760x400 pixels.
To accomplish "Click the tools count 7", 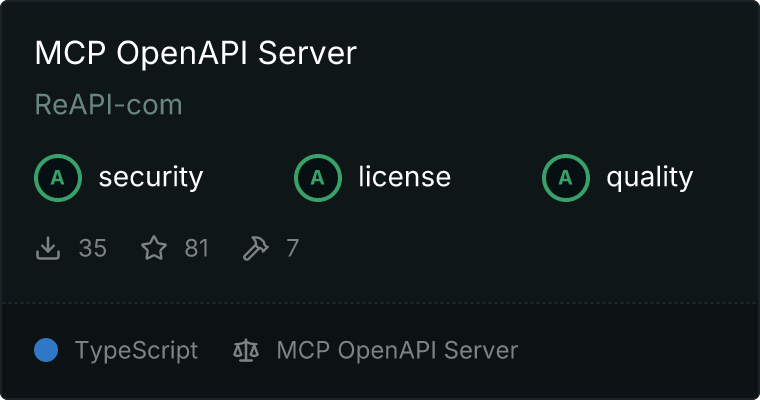I will tap(292, 248).
